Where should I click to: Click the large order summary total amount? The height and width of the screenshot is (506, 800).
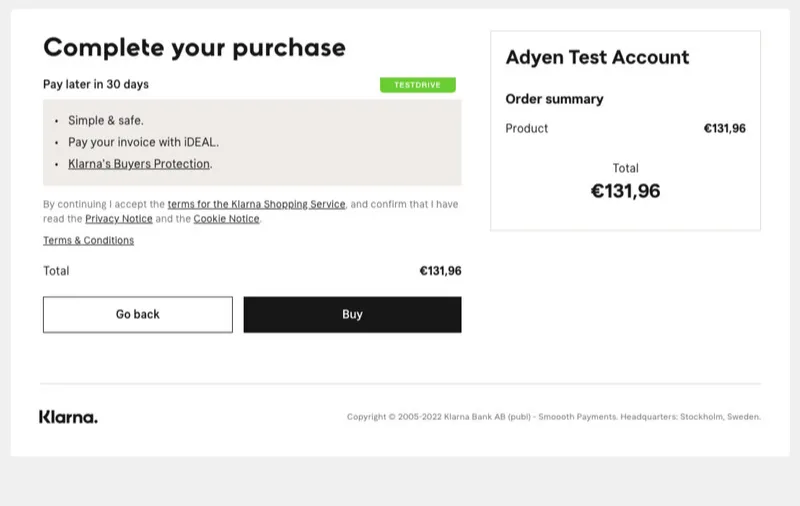625,191
